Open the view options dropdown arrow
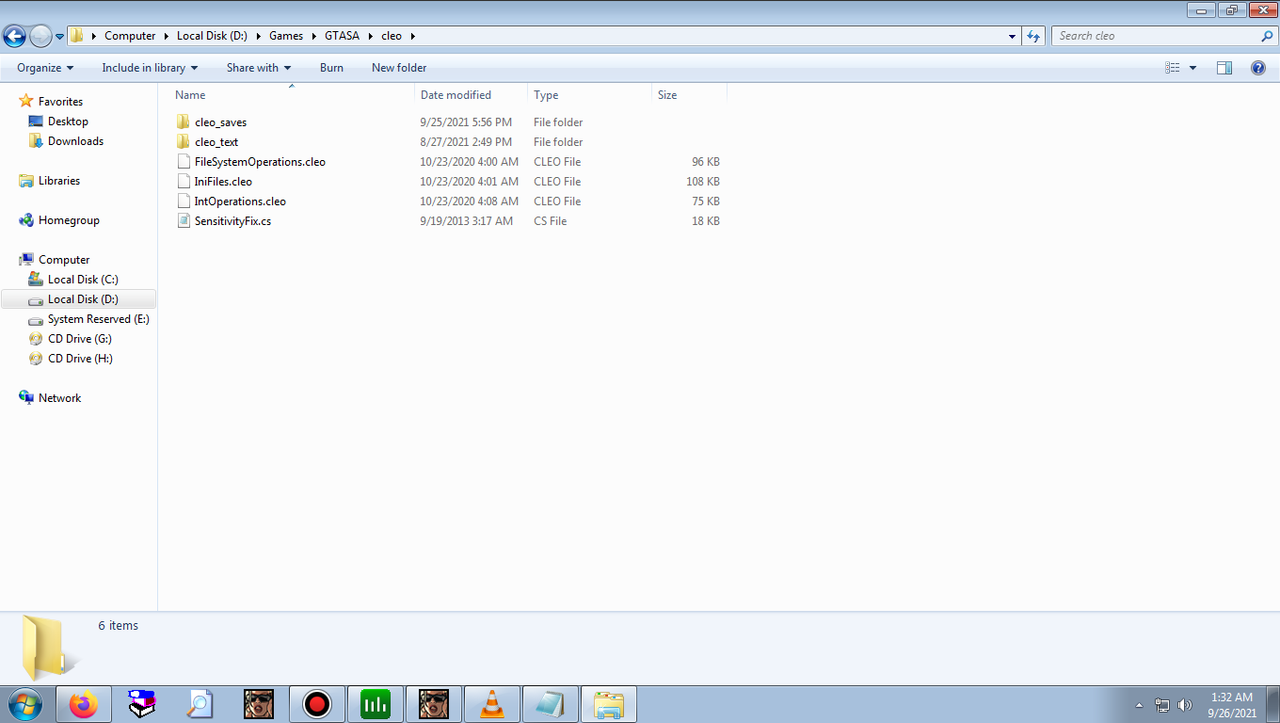 1193,68
